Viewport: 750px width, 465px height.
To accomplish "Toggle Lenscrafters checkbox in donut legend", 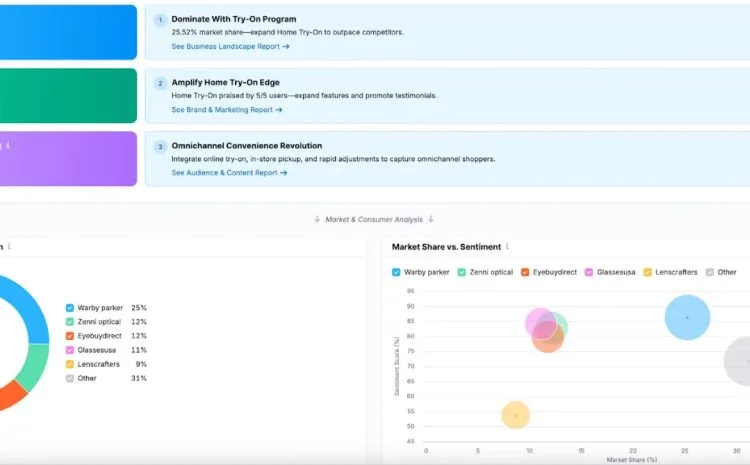I will pyautogui.click(x=70, y=364).
